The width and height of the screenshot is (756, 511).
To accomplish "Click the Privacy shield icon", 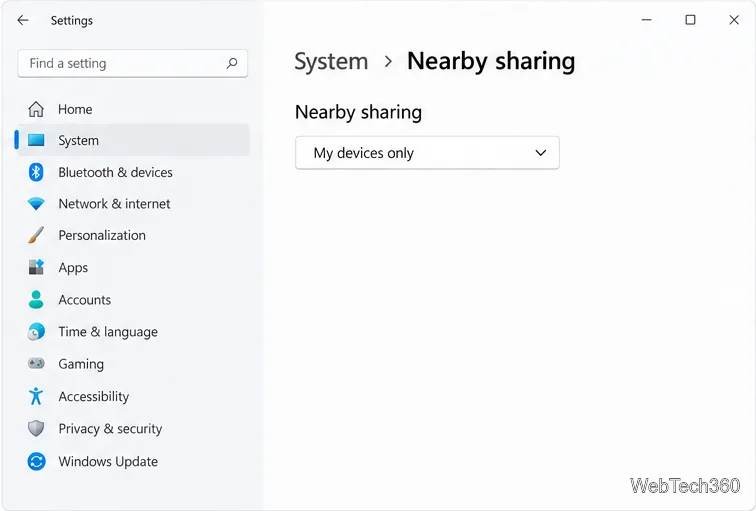I will (36, 428).
